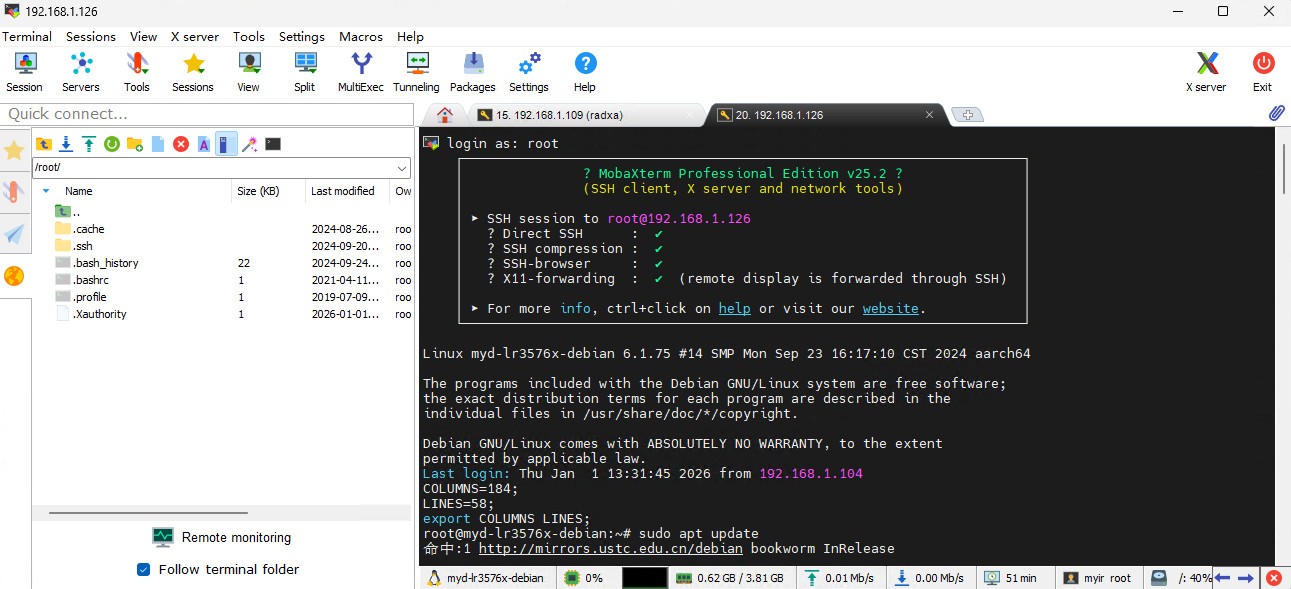1291x589 pixels.
Task: Delete selected file with red X icon
Action: click(x=181, y=144)
